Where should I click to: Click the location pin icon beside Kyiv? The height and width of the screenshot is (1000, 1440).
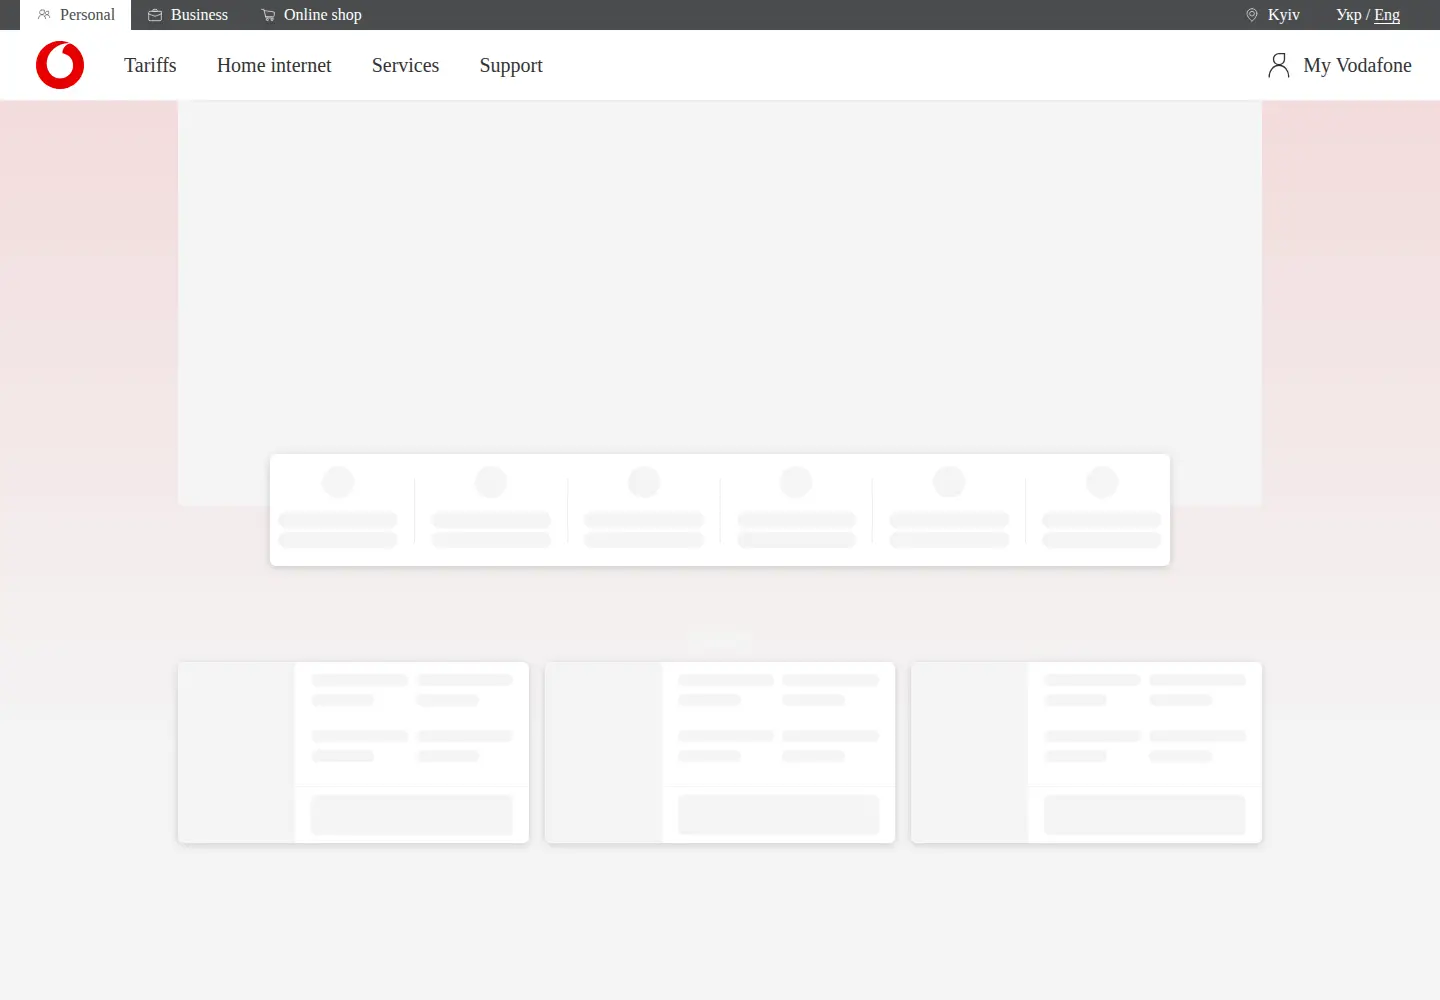tap(1252, 15)
